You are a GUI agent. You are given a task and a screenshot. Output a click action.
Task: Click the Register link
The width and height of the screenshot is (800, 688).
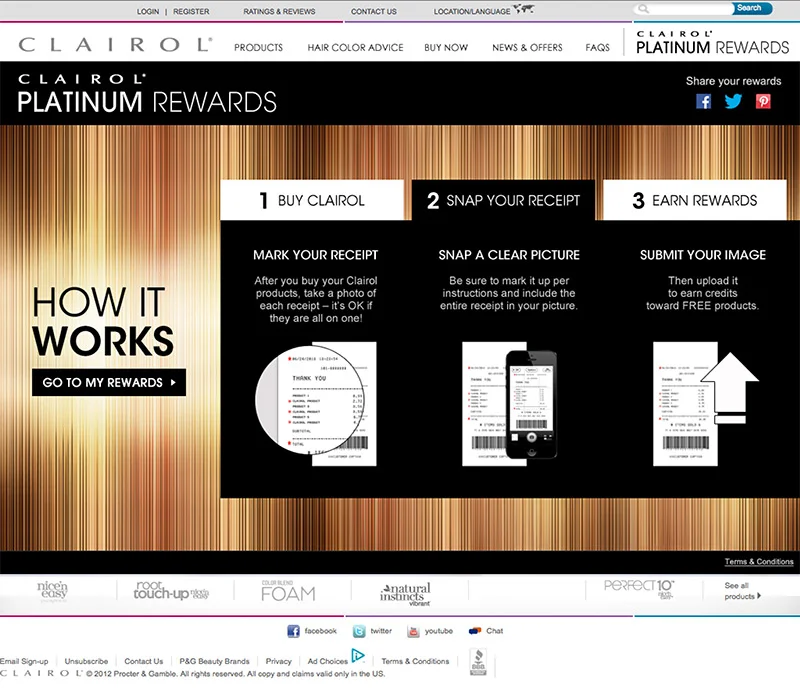point(191,11)
